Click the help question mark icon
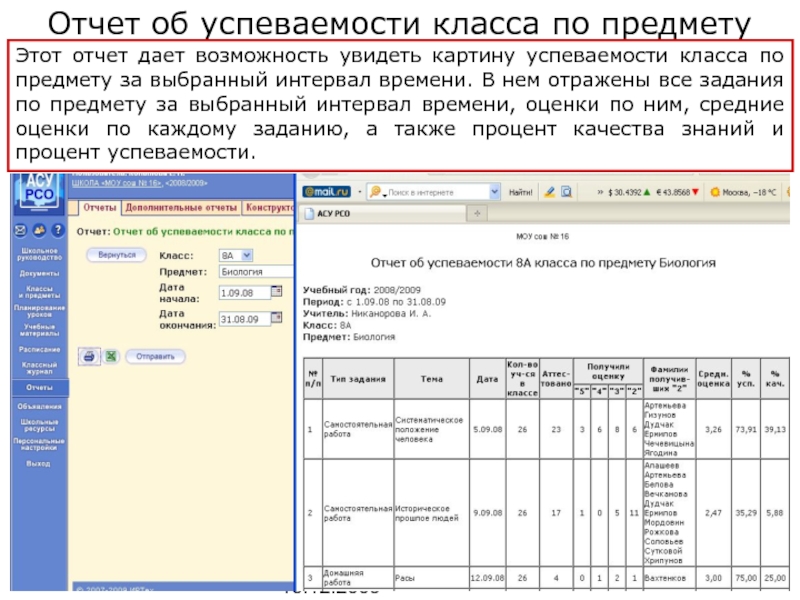Viewport: 800px width, 600px height. 58,229
